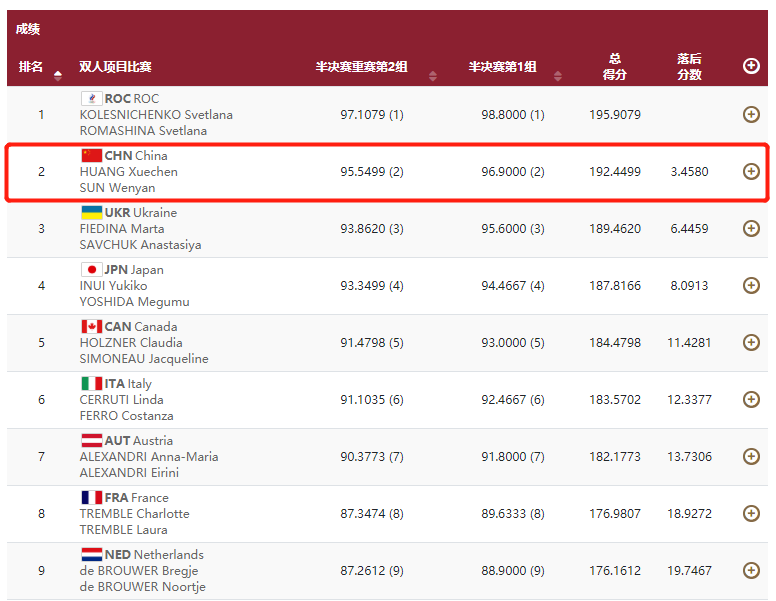Expand details for China row
The width and height of the screenshot is (776, 601).
[x=751, y=172]
